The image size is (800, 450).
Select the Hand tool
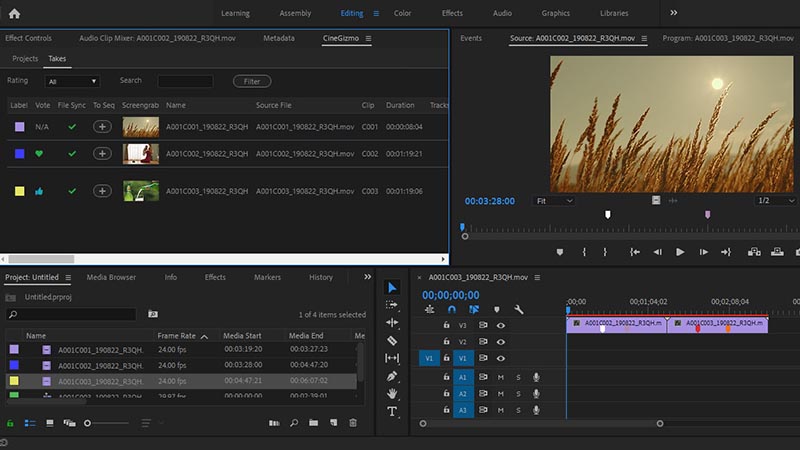click(x=392, y=393)
